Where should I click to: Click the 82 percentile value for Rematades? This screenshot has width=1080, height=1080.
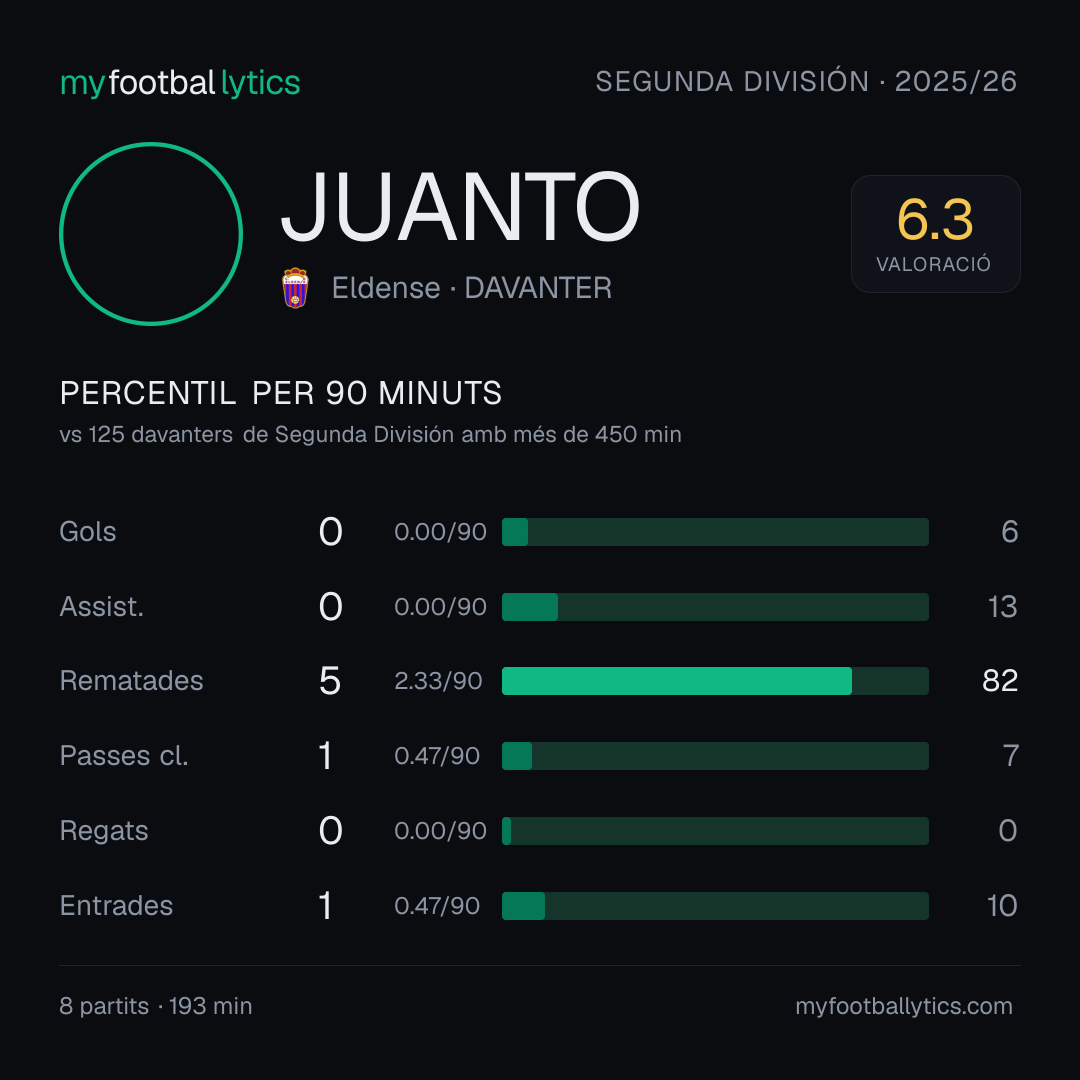pyautogui.click(x=1000, y=681)
